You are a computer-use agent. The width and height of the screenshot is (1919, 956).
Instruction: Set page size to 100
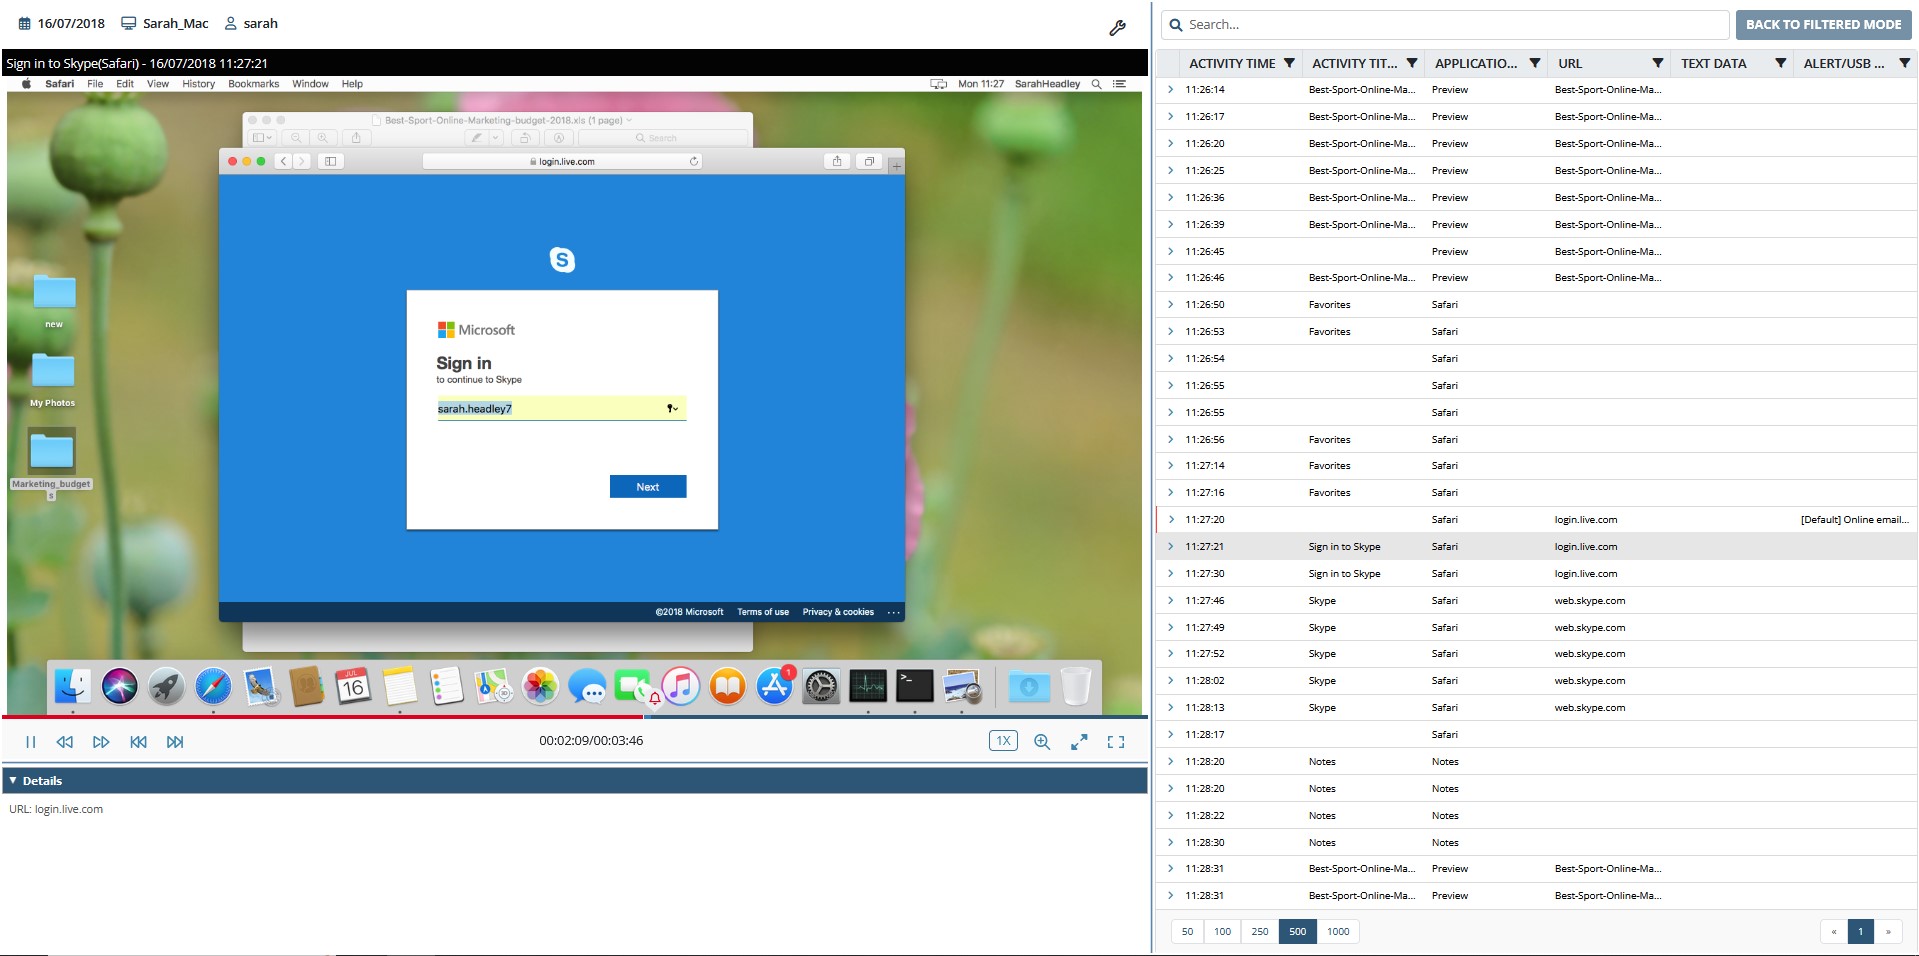point(1222,931)
